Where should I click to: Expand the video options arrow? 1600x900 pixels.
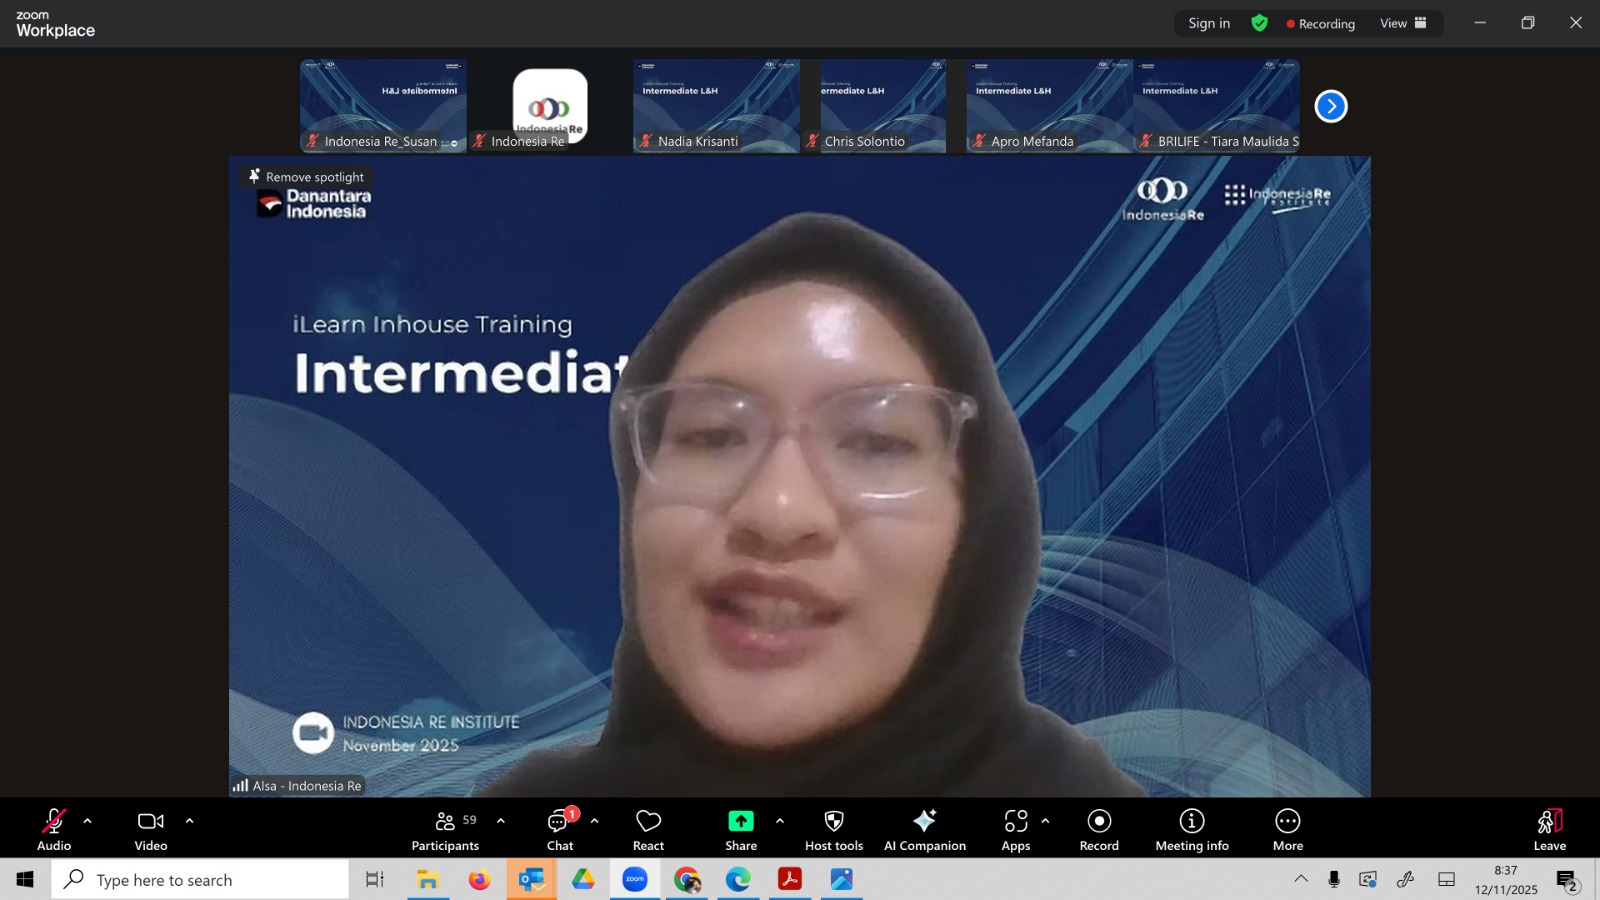[189, 821]
